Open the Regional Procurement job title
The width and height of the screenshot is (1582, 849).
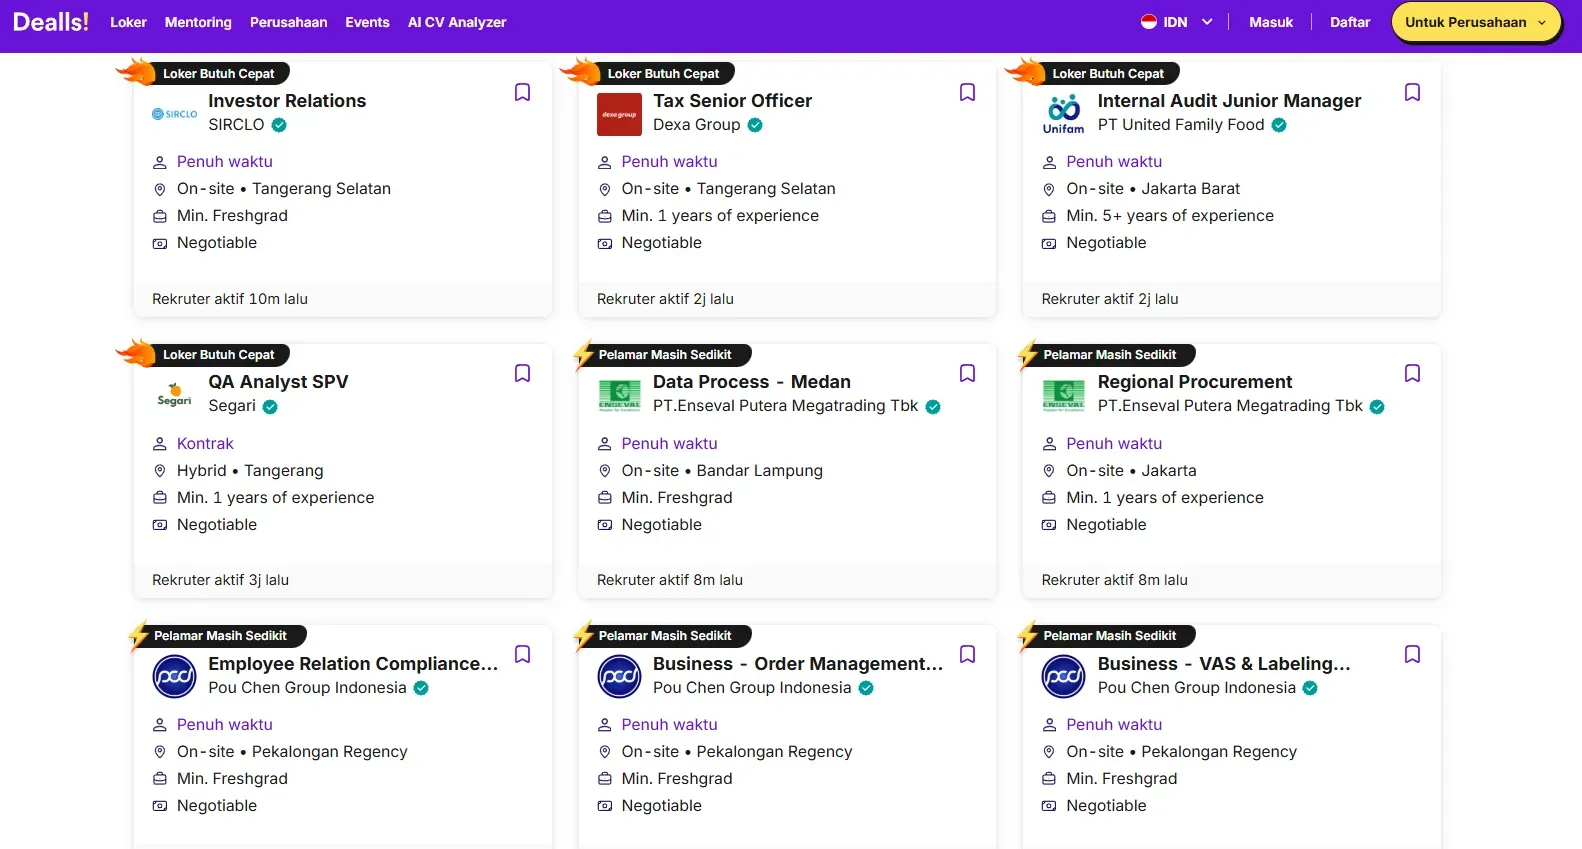(x=1194, y=382)
